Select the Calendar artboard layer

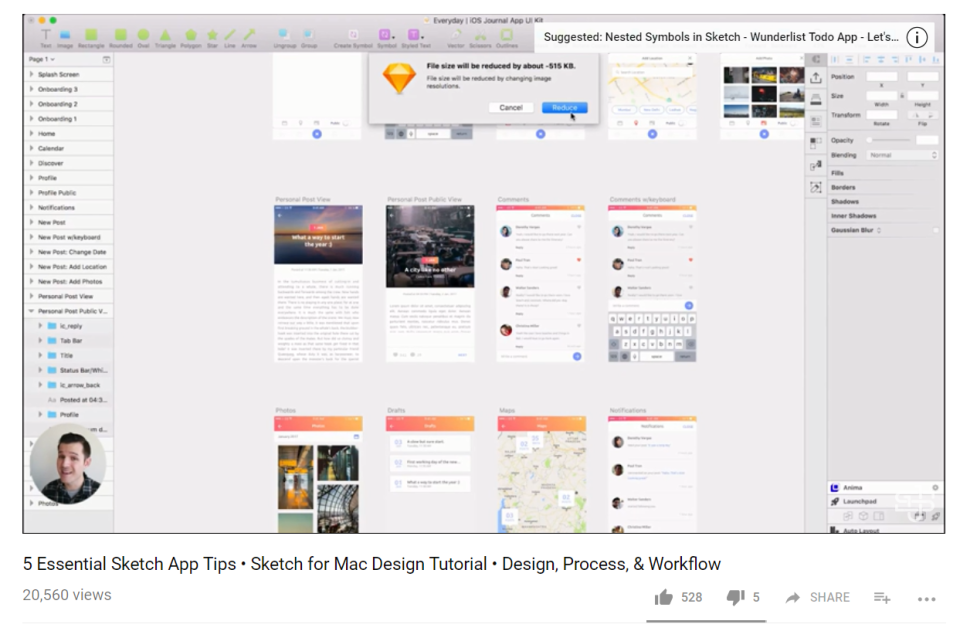(69, 148)
